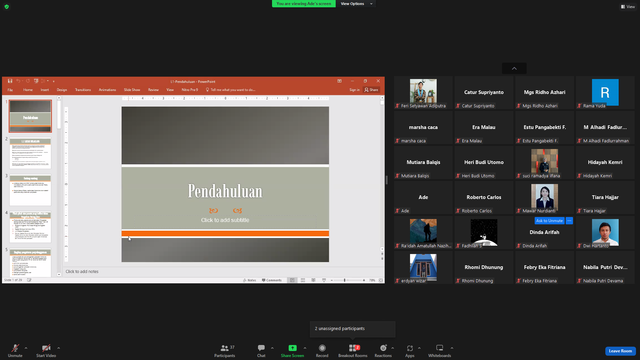Viewport: 640px width, 360px height.
Task: Expand the Apps options arrow
Action: point(419,348)
